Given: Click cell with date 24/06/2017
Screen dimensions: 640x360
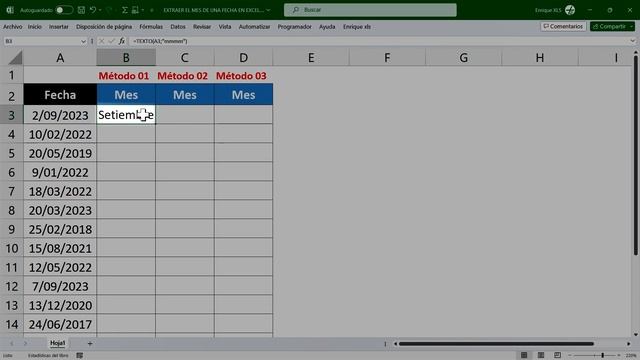Looking at the screenshot, I should pyautogui.click(x=60, y=324).
